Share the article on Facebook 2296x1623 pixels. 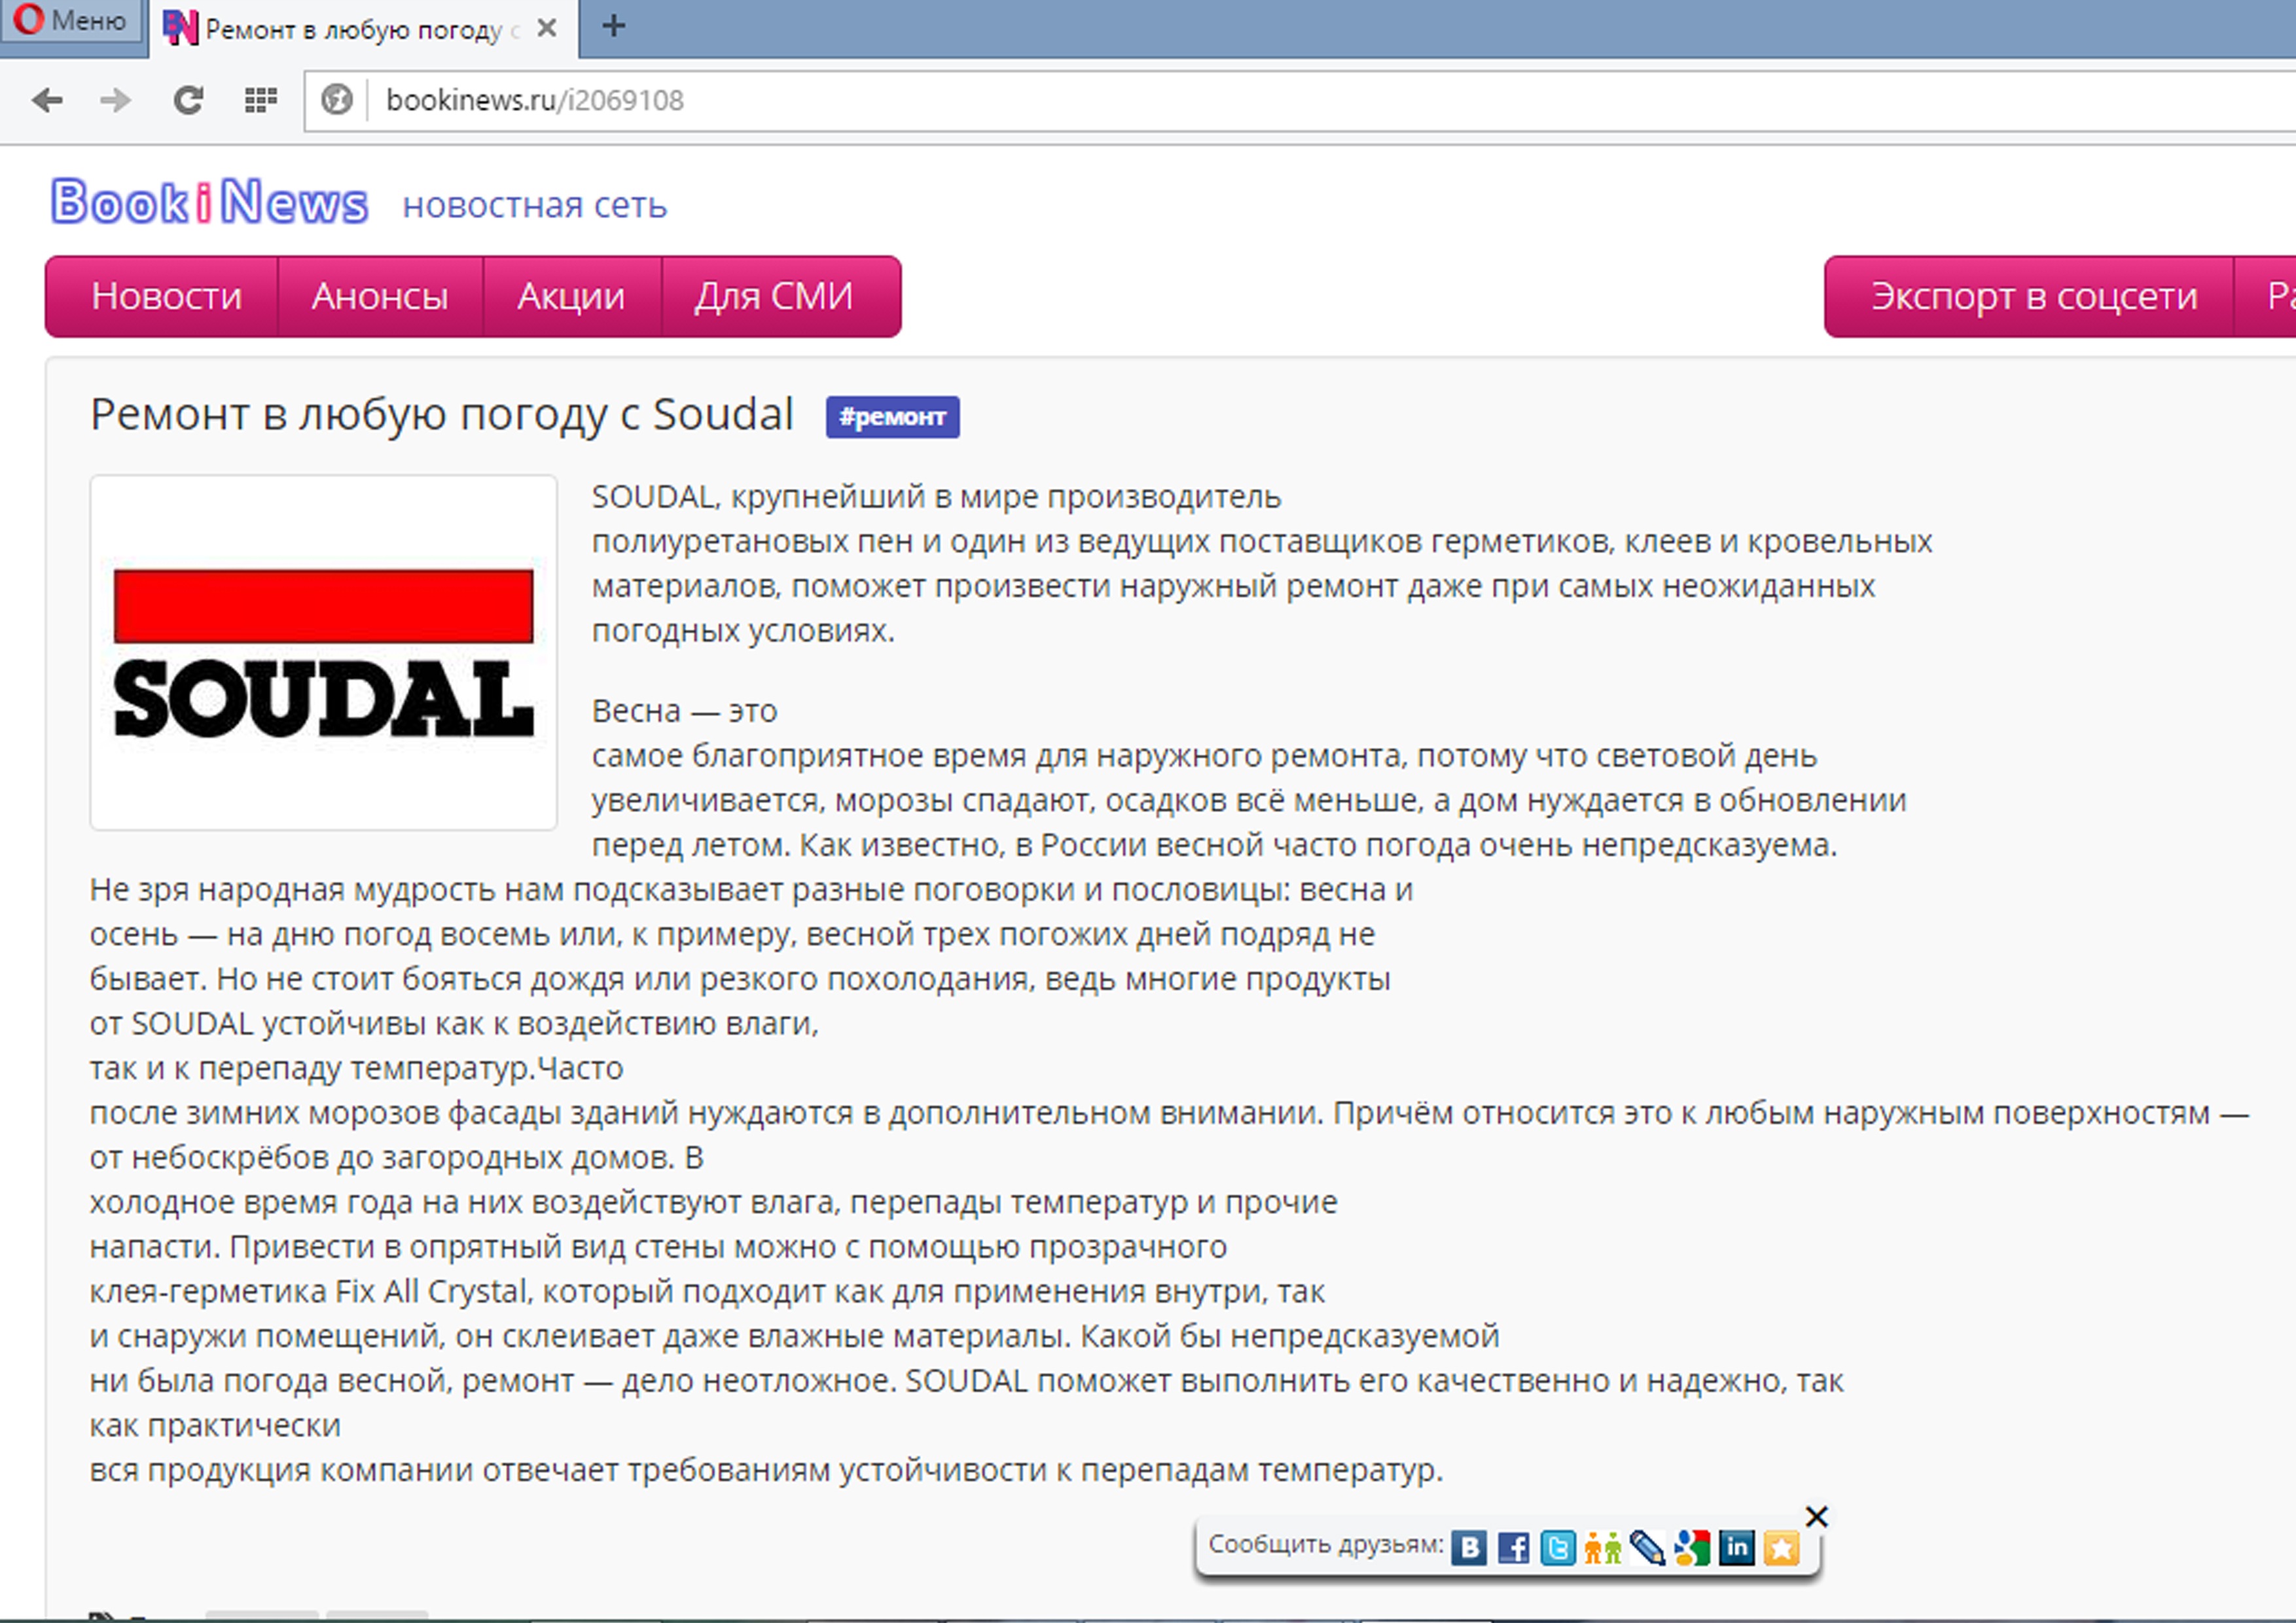[x=1513, y=1548]
